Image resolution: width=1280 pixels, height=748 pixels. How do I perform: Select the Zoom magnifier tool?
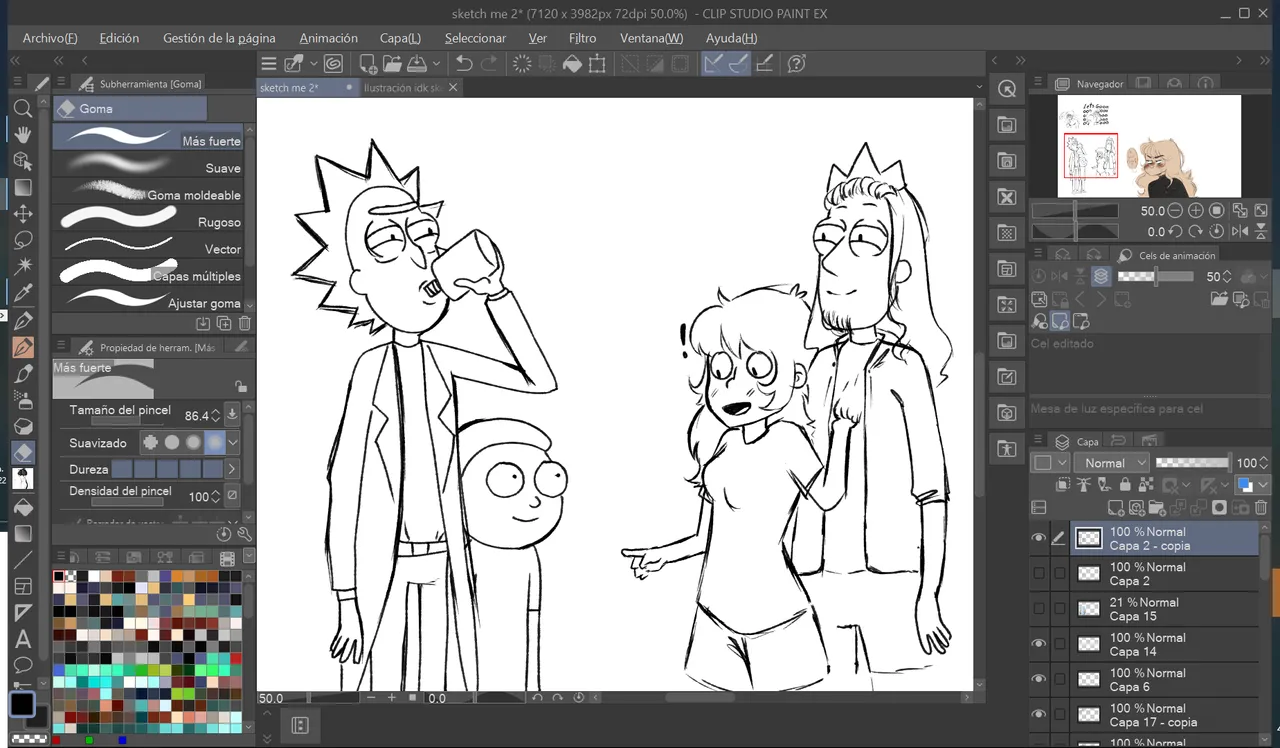point(22,108)
